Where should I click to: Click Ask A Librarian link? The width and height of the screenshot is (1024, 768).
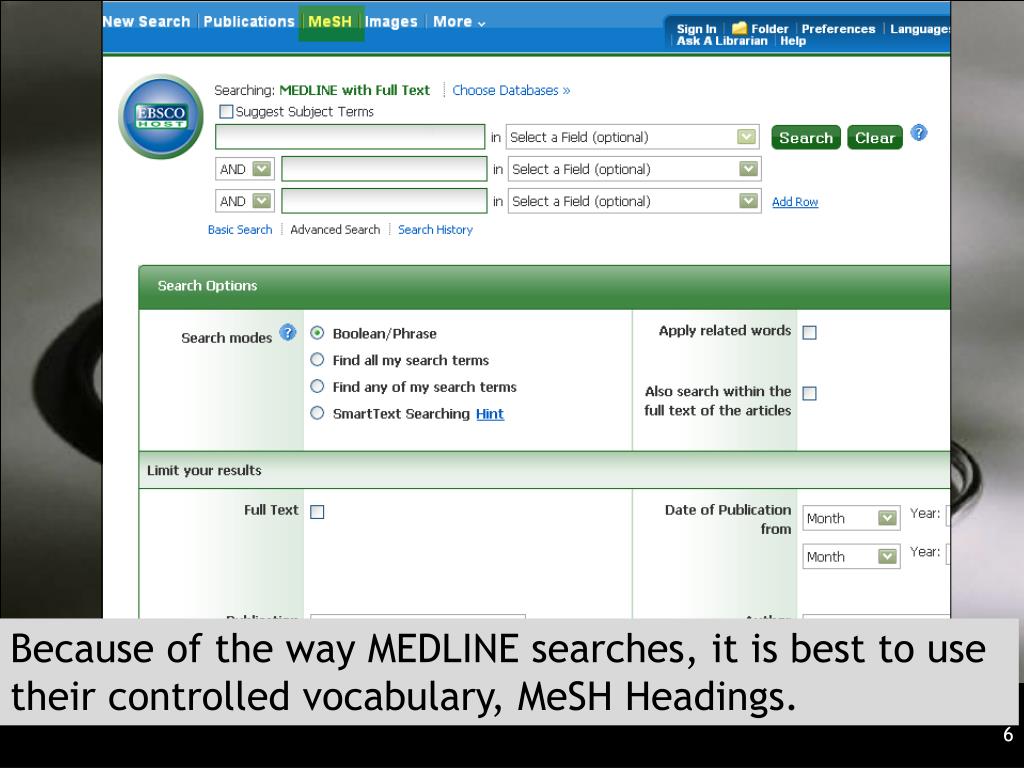point(722,40)
